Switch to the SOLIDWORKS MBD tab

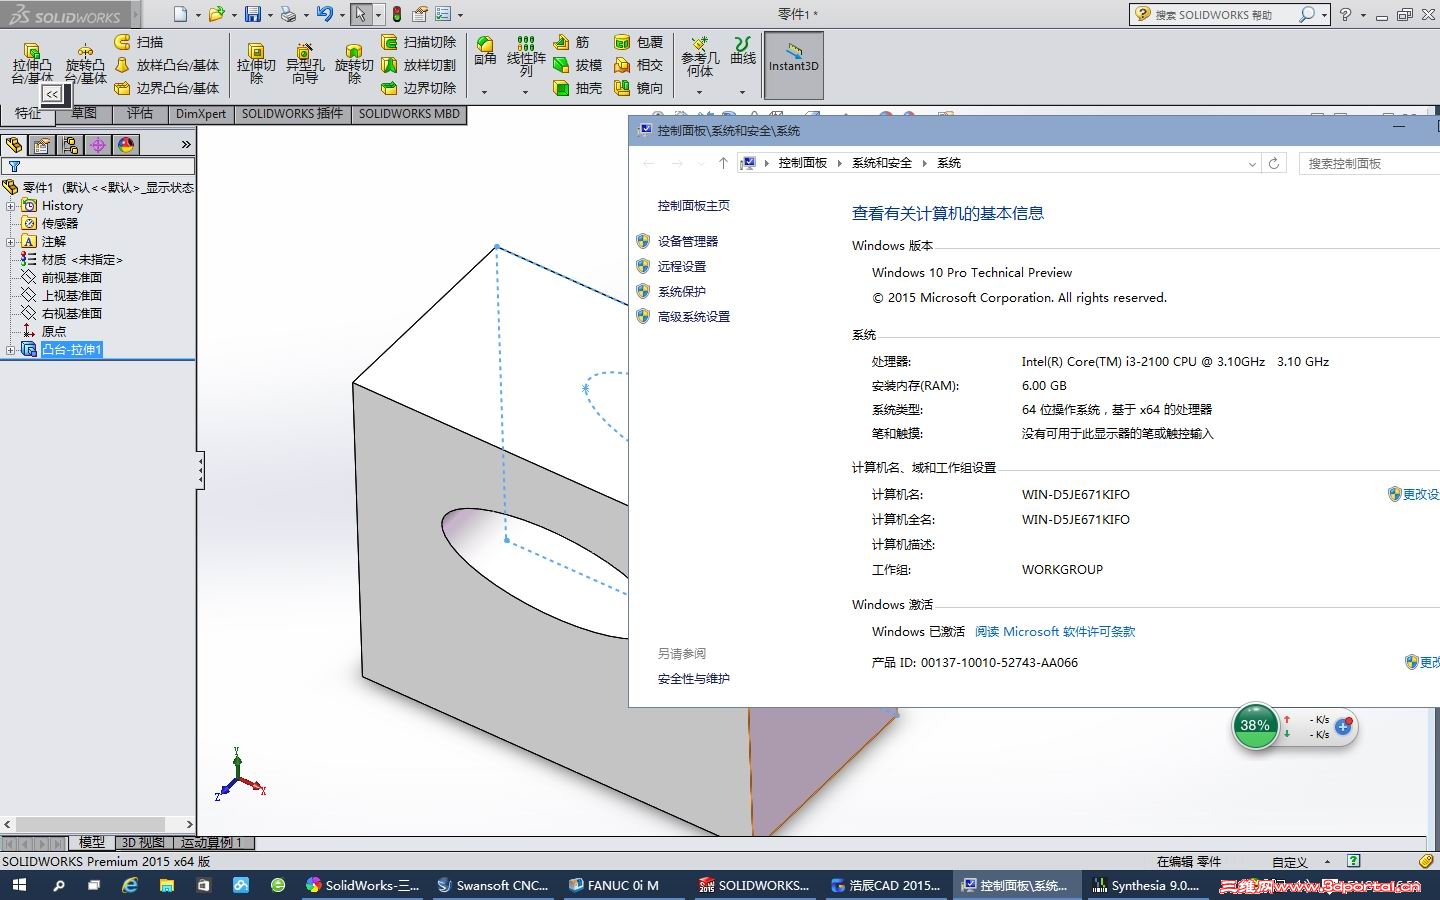click(x=409, y=114)
